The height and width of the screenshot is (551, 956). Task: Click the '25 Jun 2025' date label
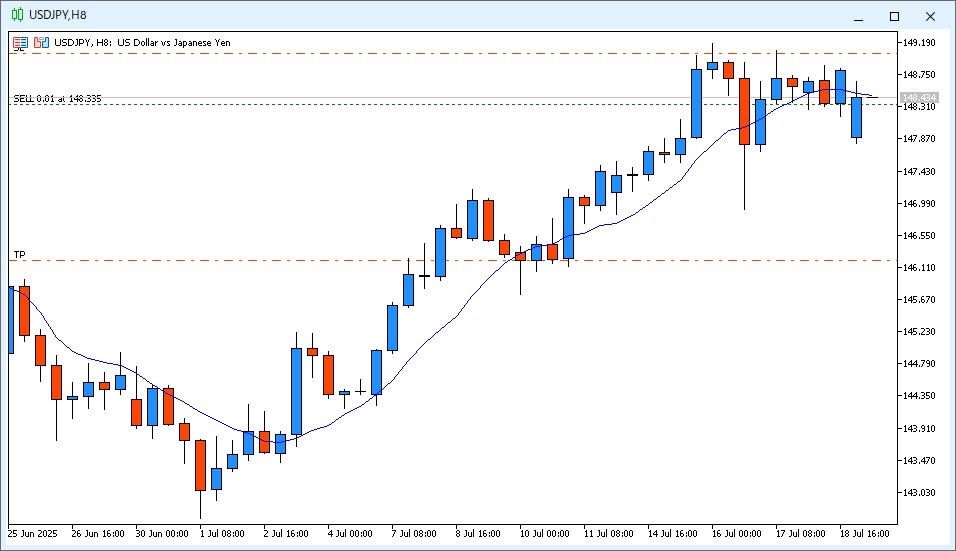point(32,533)
